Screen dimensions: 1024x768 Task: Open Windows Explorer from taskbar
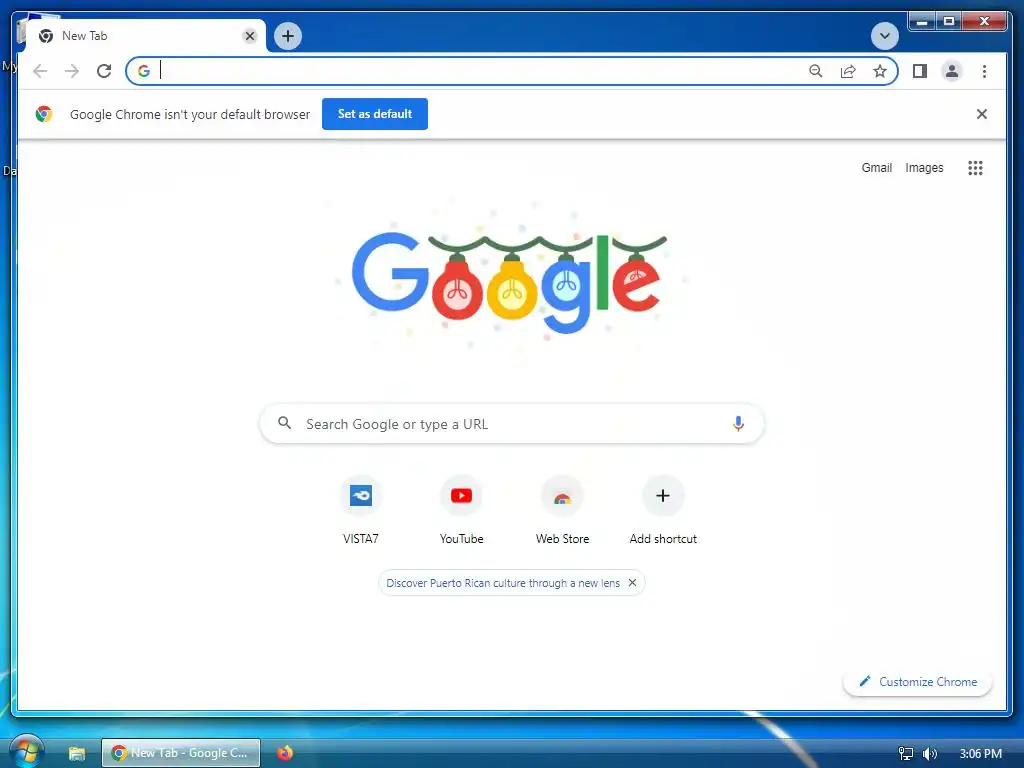(x=77, y=753)
